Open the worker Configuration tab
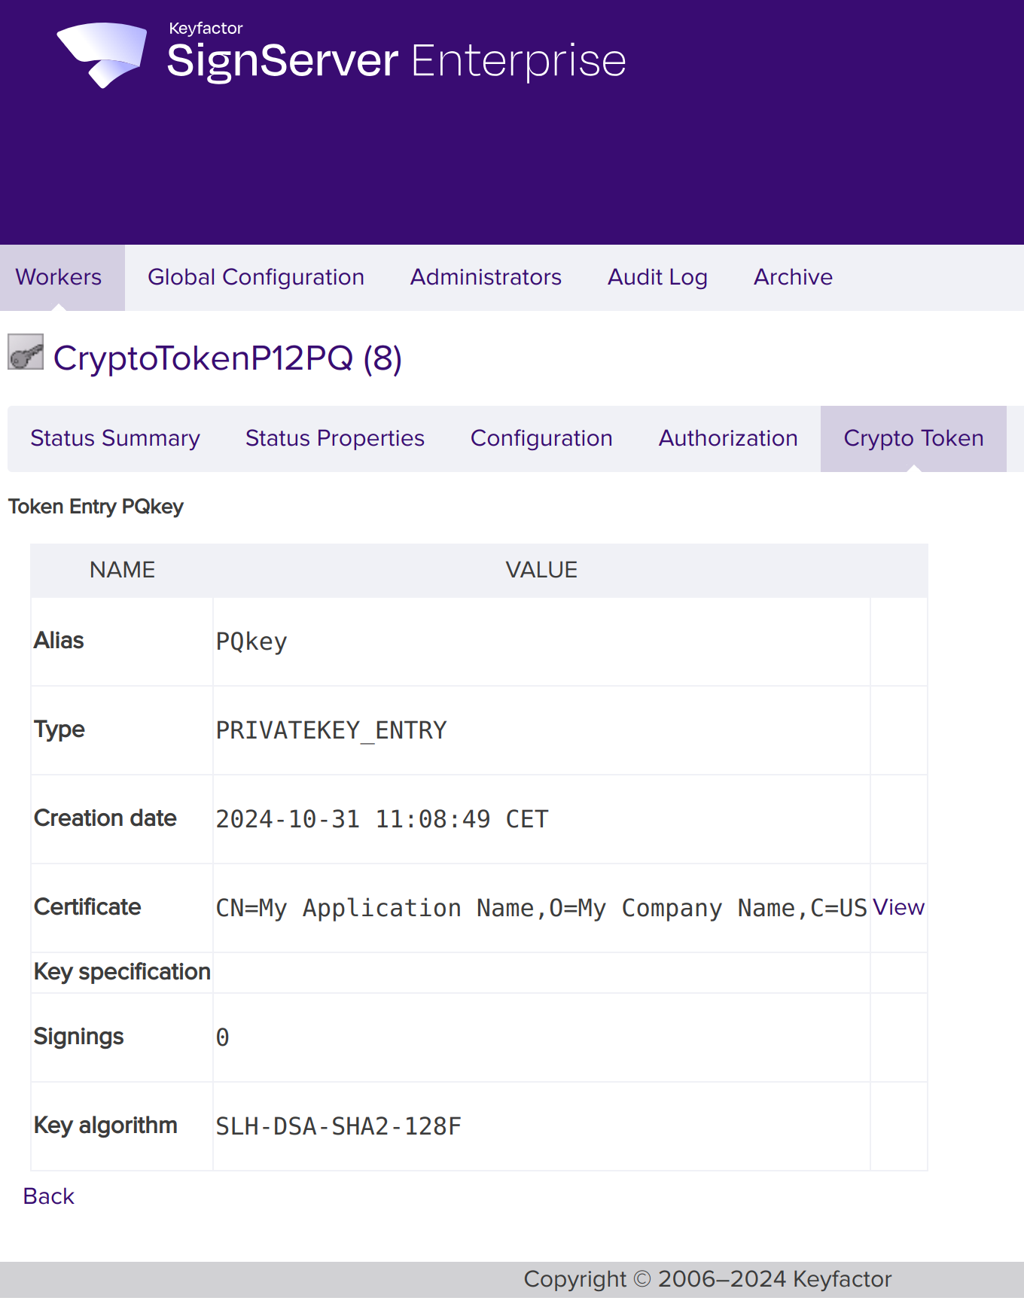The width and height of the screenshot is (1024, 1316). click(541, 438)
